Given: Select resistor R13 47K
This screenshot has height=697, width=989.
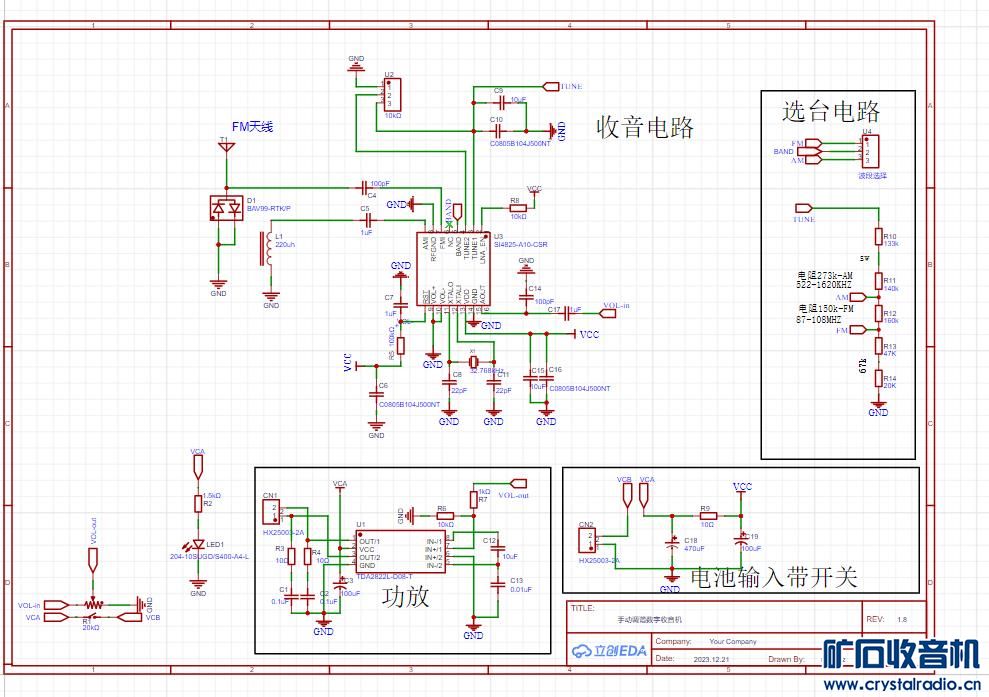Looking at the screenshot, I should (x=878, y=346).
